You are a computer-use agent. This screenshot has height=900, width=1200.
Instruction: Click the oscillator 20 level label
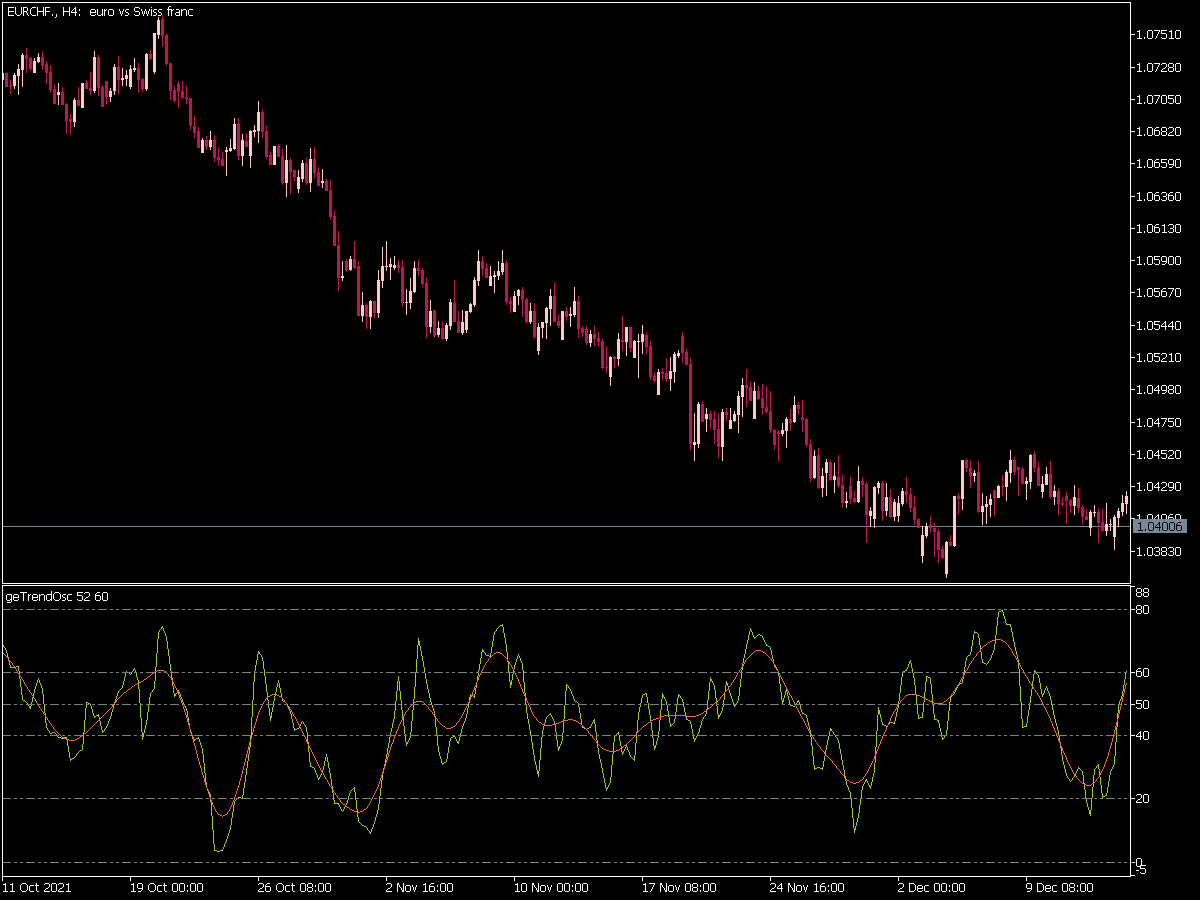pos(1143,799)
